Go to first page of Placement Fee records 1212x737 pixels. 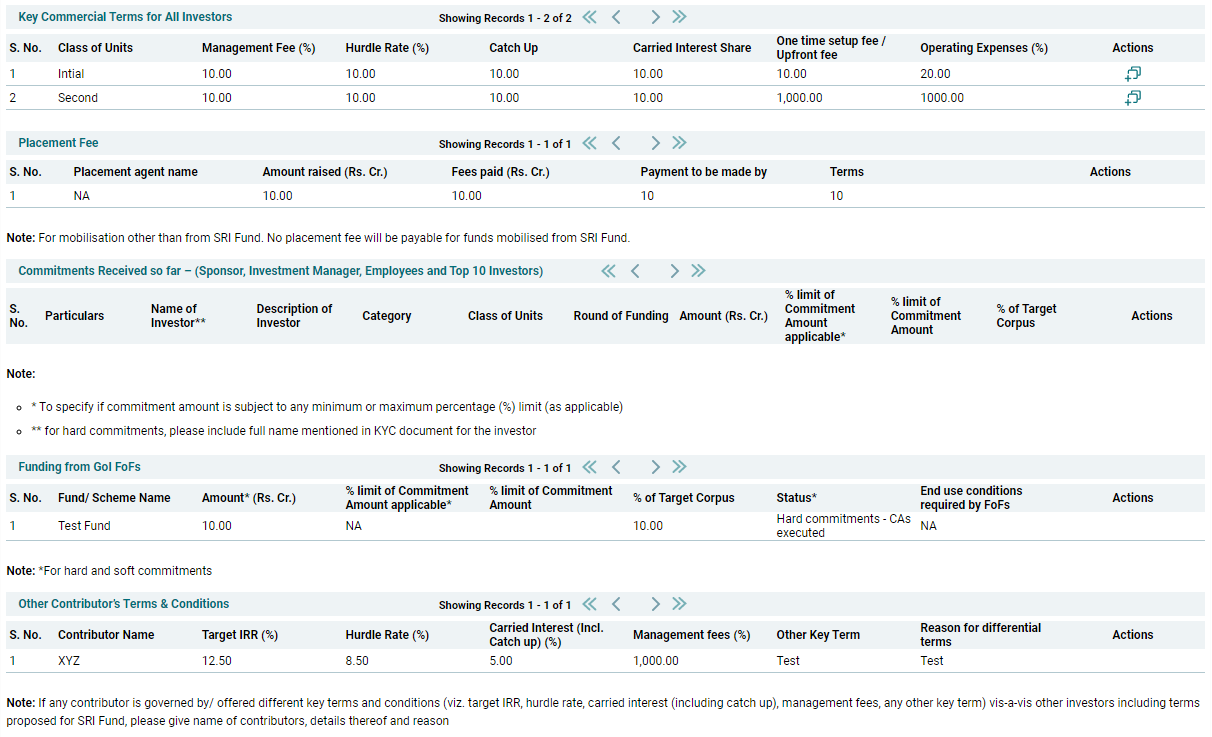[589, 143]
